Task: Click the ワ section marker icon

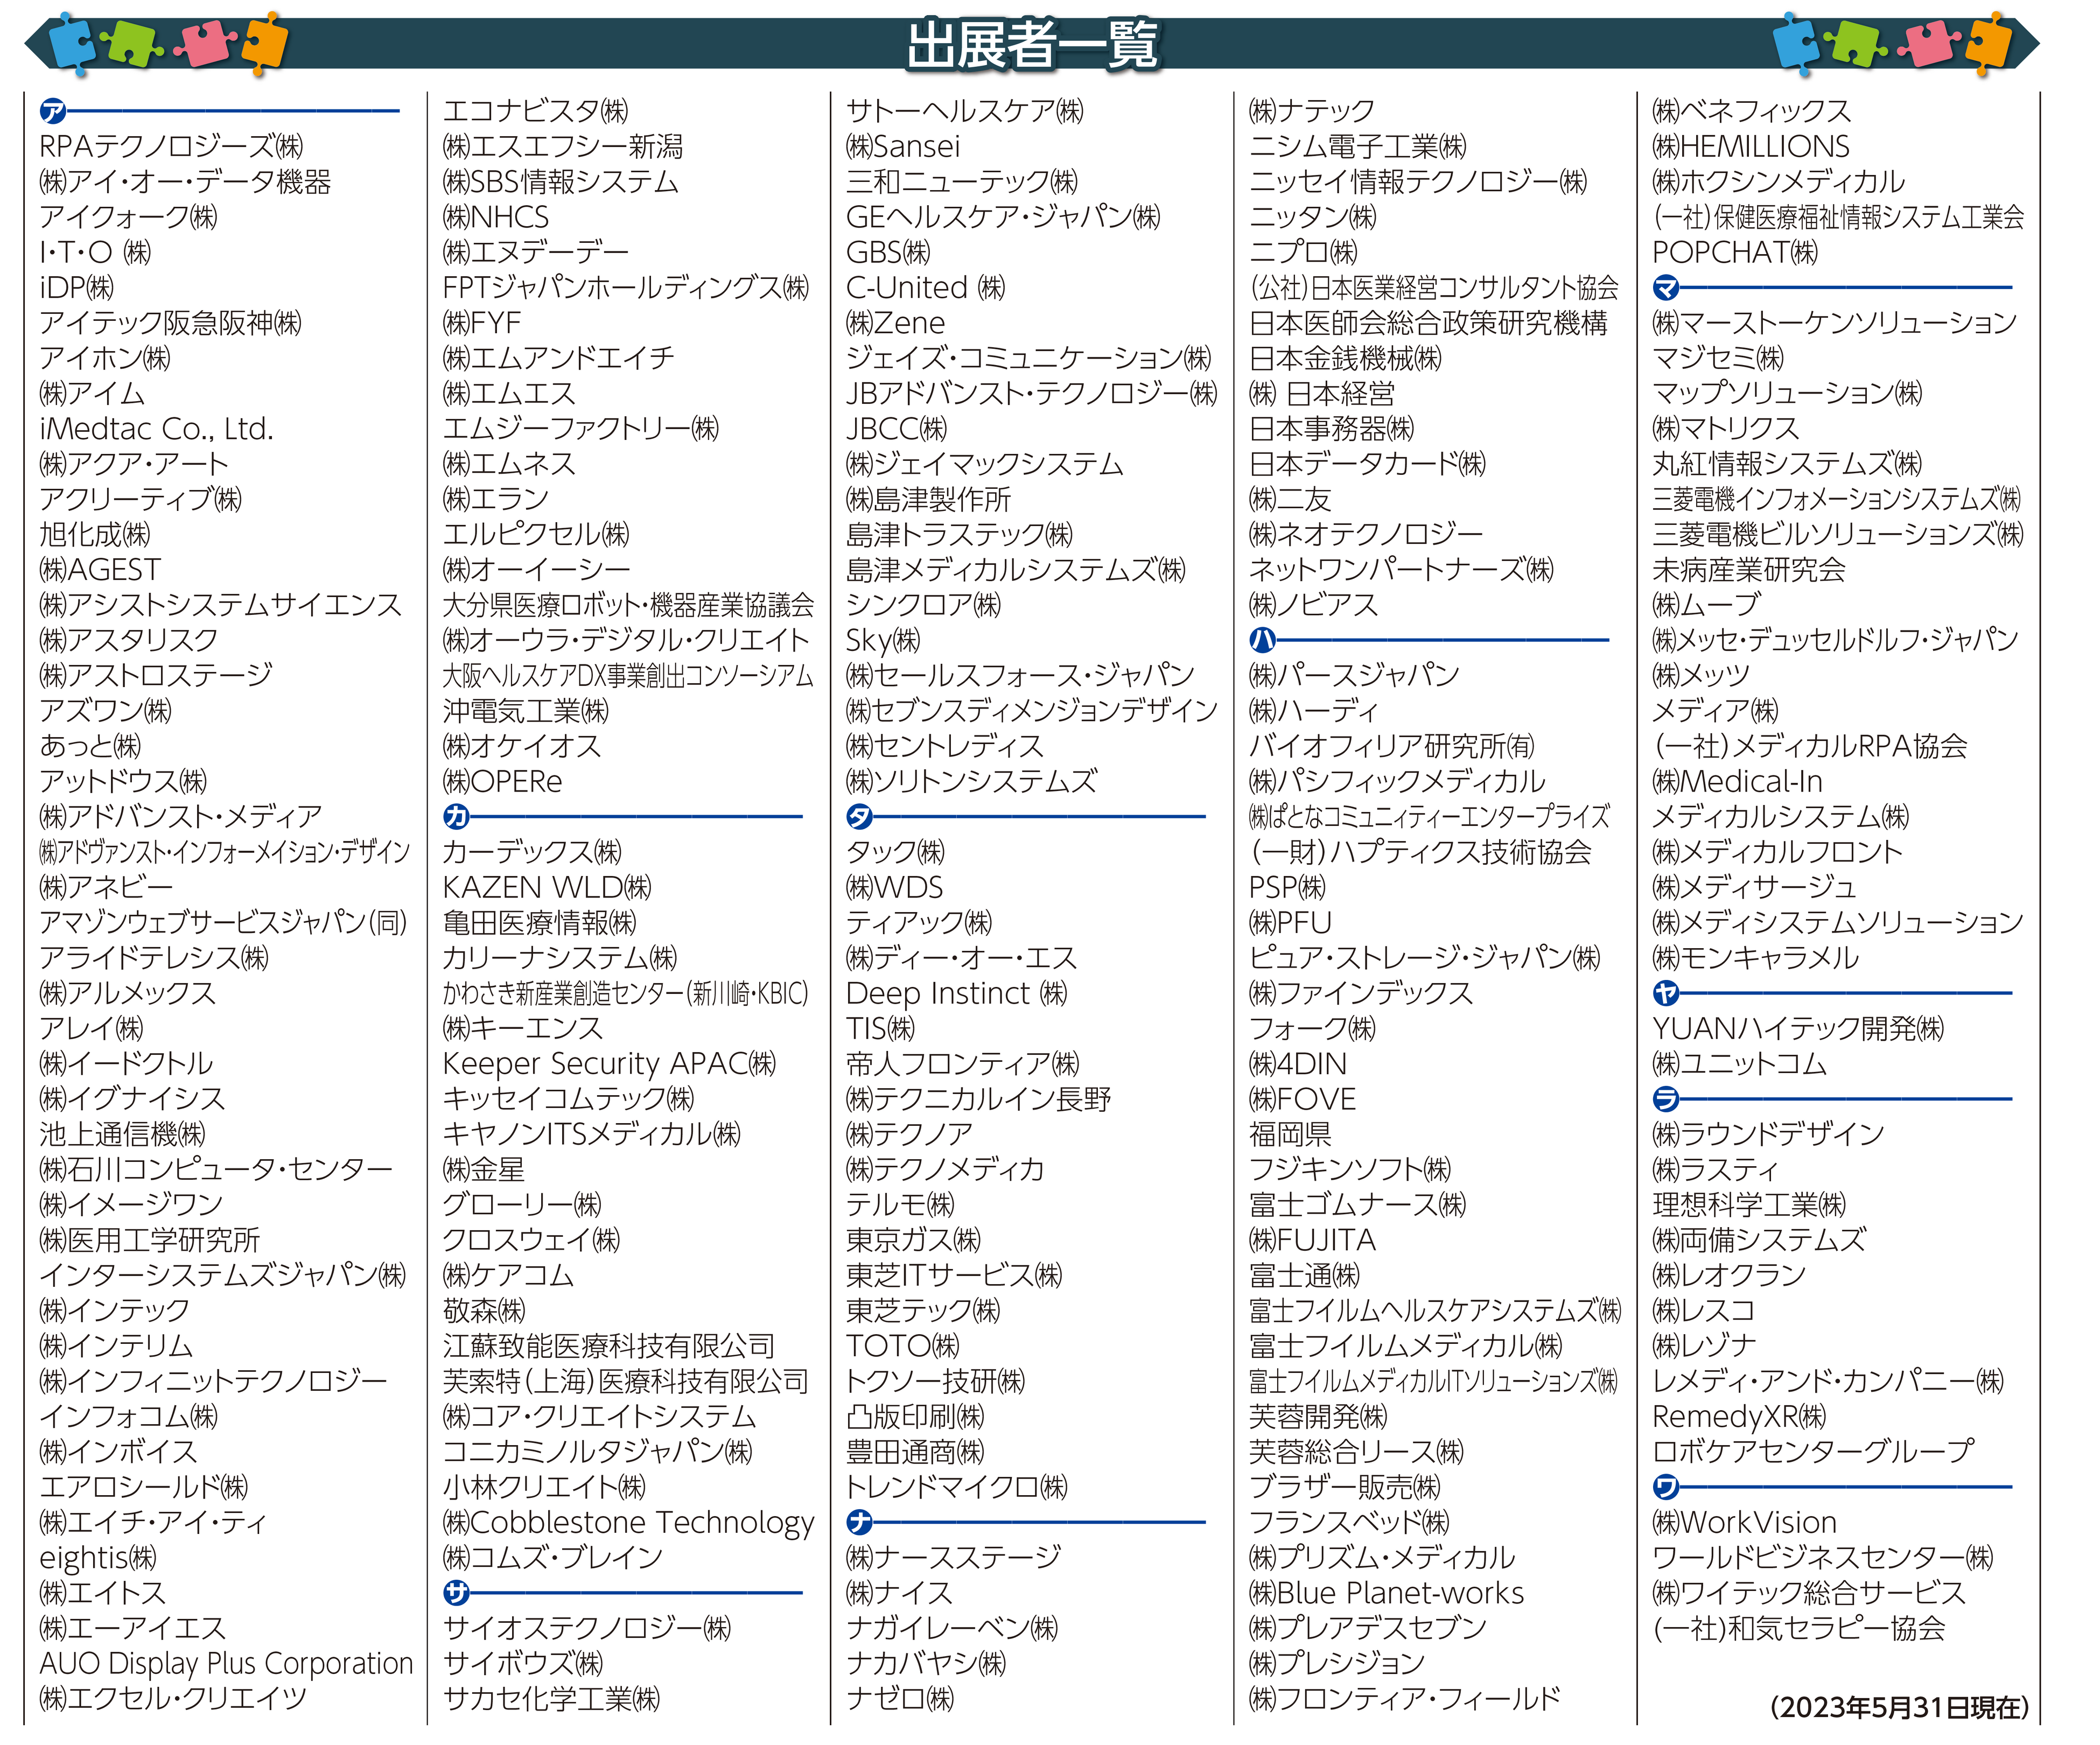Action: pyautogui.click(x=1666, y=1487)
